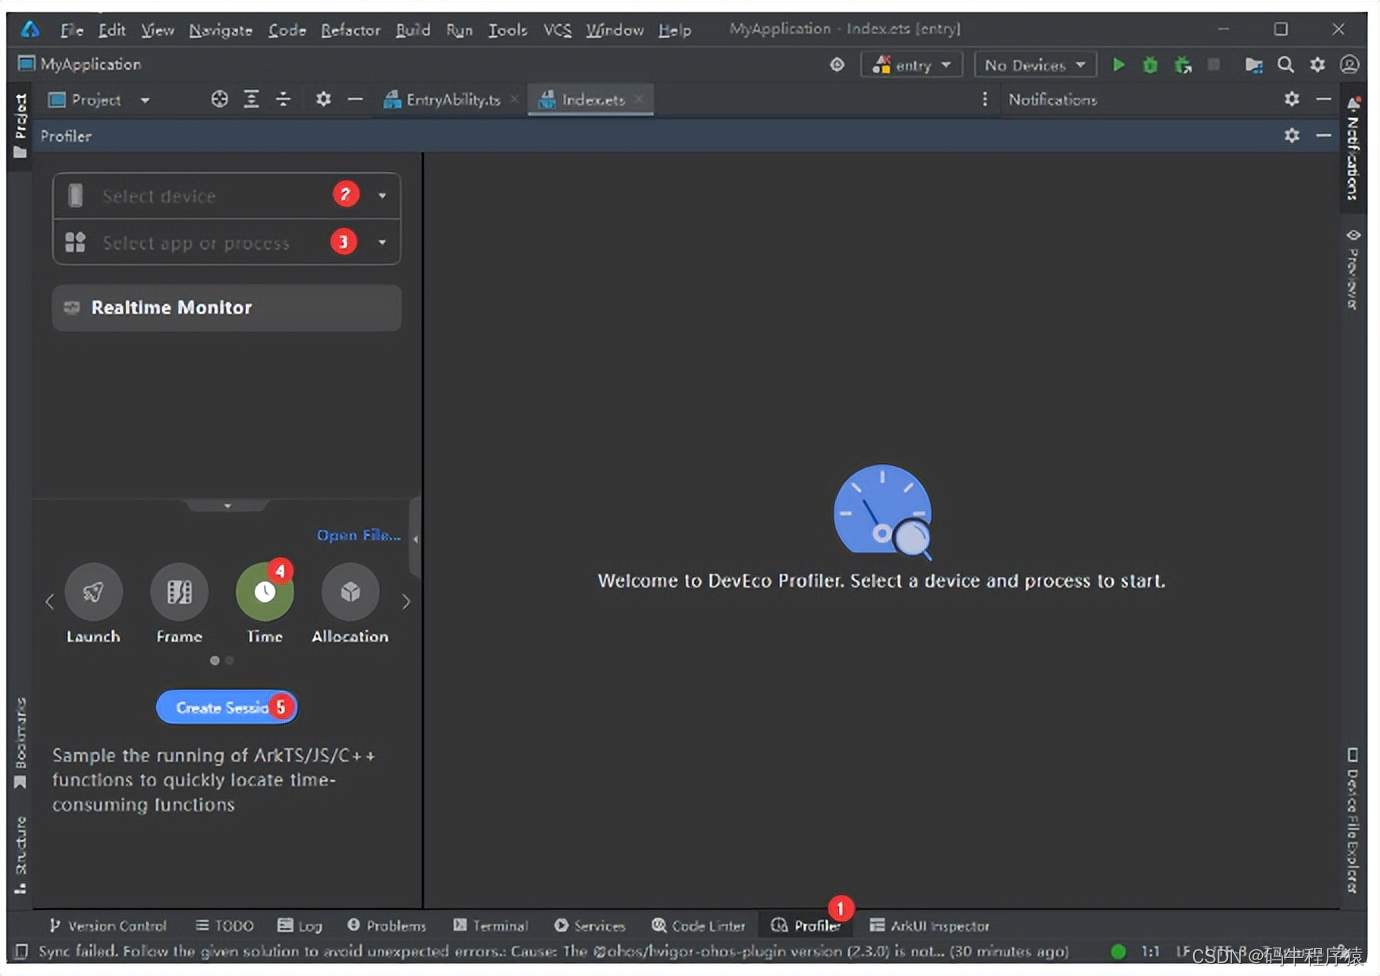Click the locate target crosshair icon near entry
This screenshot has height=976, width=1380.
point(837,65)
